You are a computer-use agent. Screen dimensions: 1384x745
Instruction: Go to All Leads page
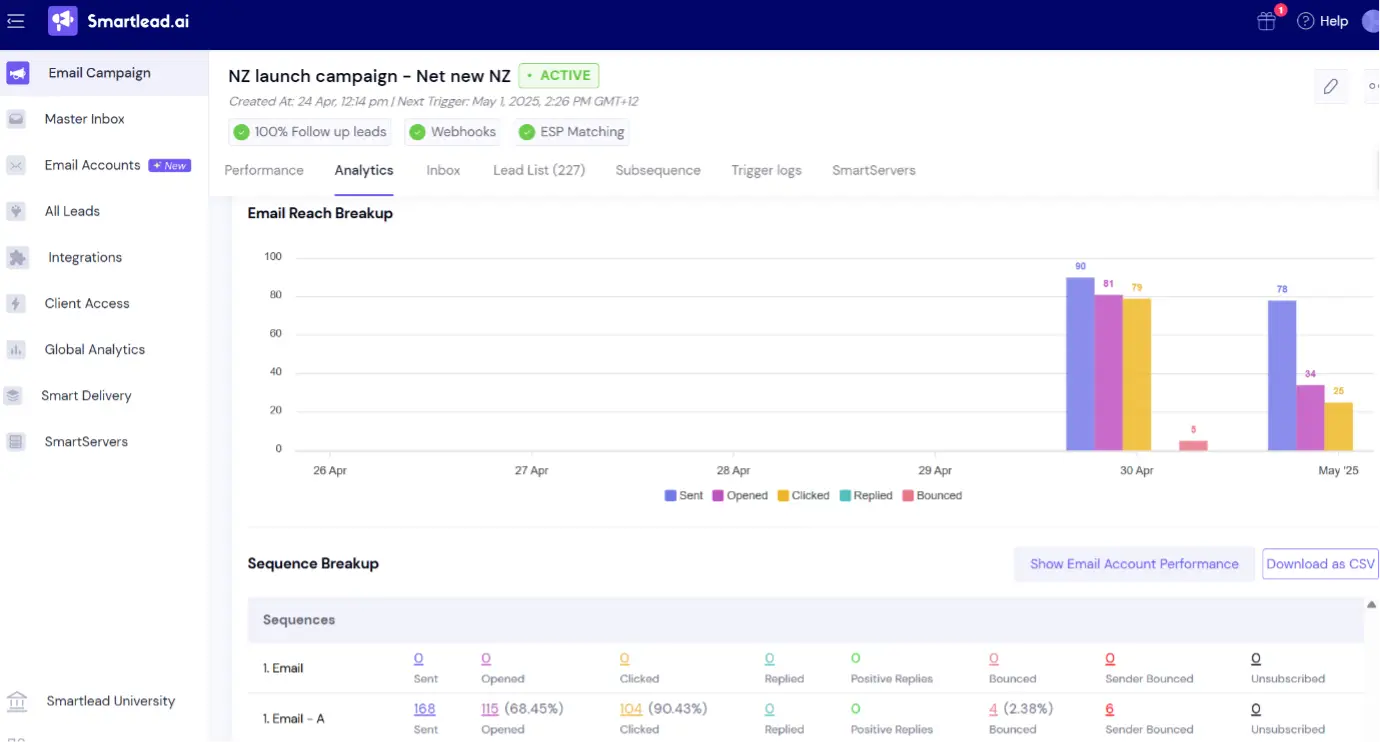(72, 211)
